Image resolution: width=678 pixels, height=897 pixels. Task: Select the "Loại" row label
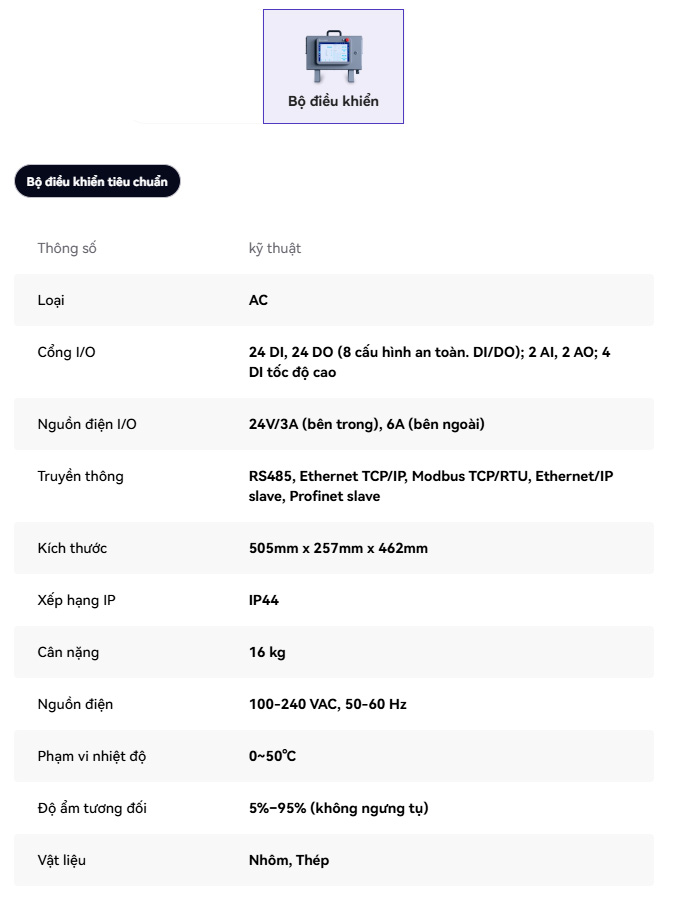(x=52, y=300)
